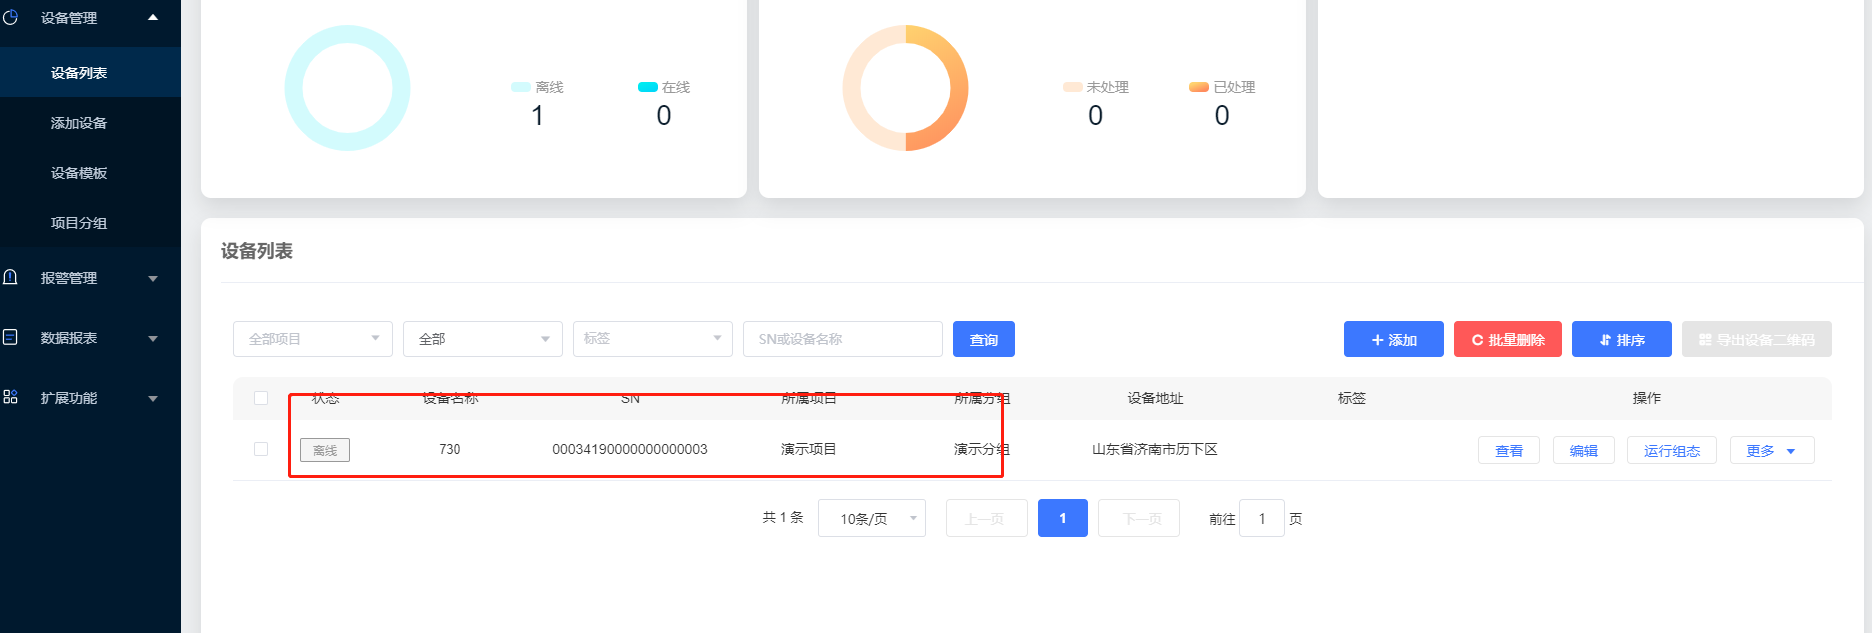This screenshot has width=1872, height=633.
Task: Click the extended functions grid icon
Action: [10, 397]
